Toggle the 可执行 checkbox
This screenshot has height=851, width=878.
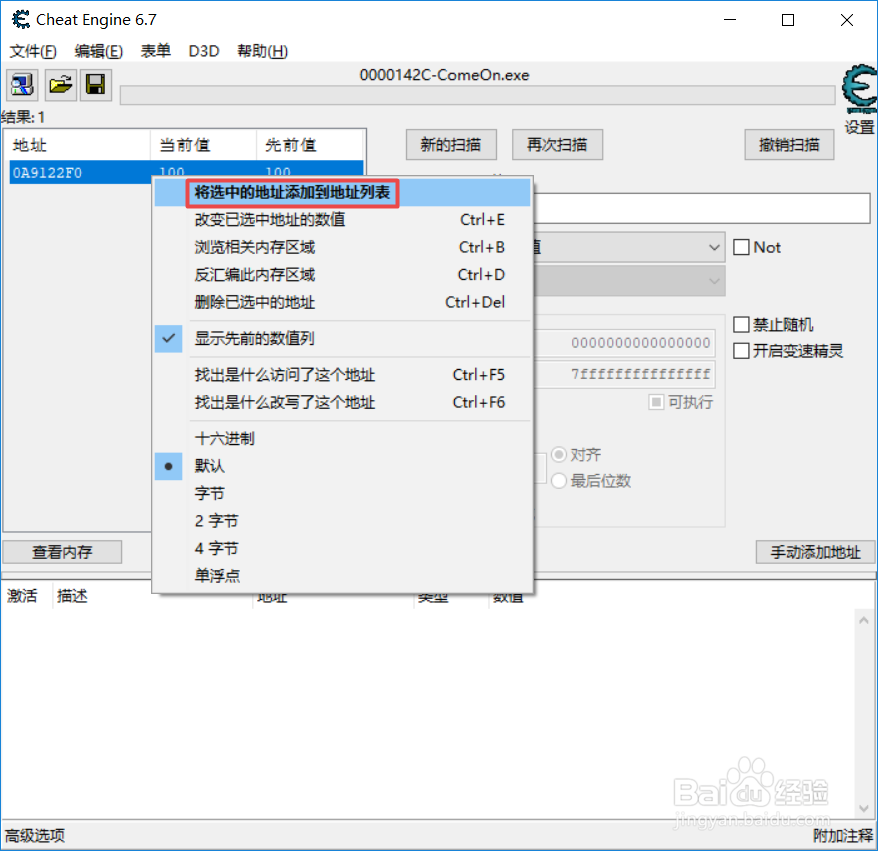pos(656,402)
